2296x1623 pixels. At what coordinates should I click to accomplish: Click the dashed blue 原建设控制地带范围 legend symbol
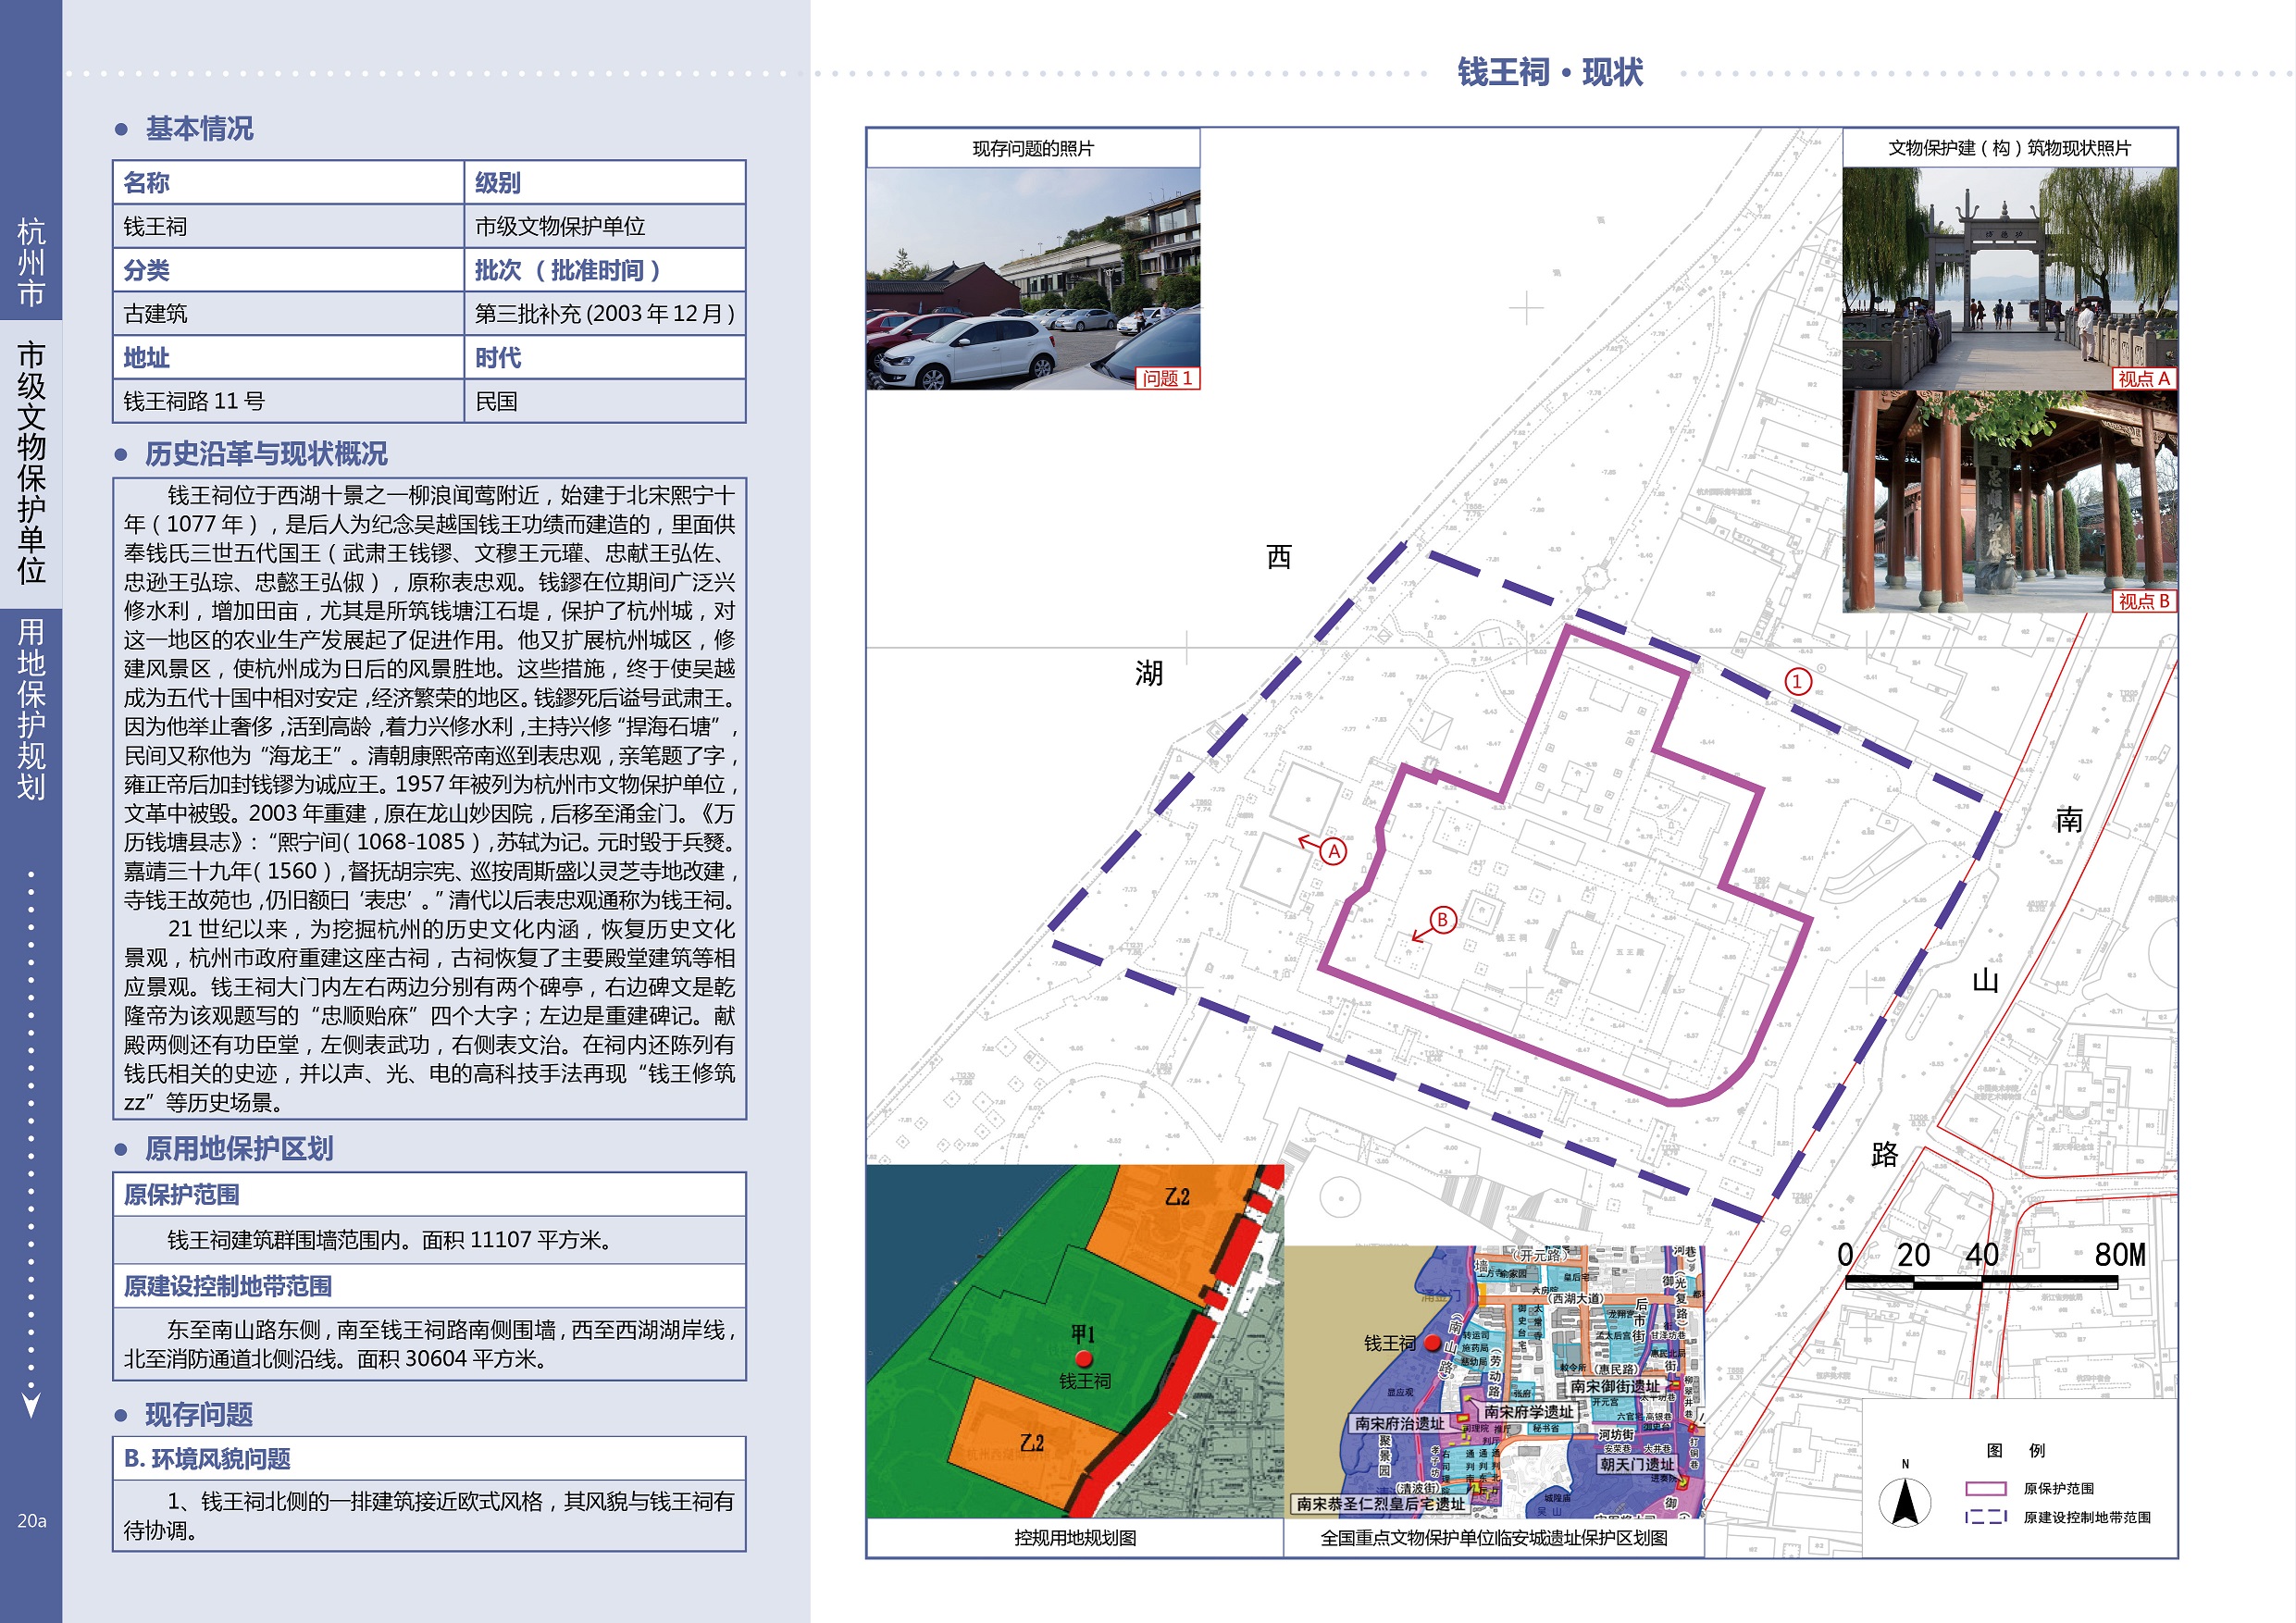(1985, 1517)
